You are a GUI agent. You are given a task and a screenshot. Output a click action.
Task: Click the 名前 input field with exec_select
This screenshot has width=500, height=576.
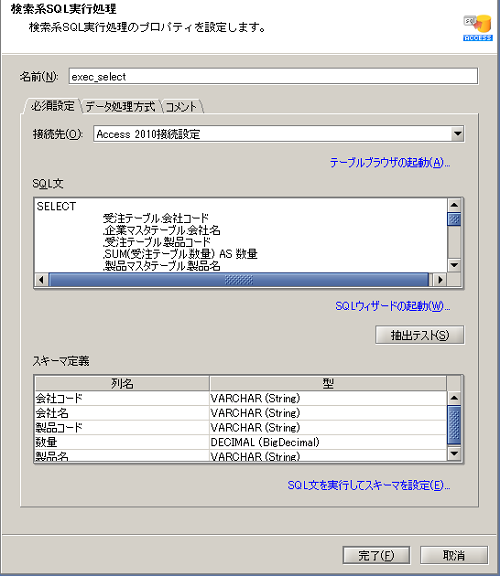click(273, 76)
